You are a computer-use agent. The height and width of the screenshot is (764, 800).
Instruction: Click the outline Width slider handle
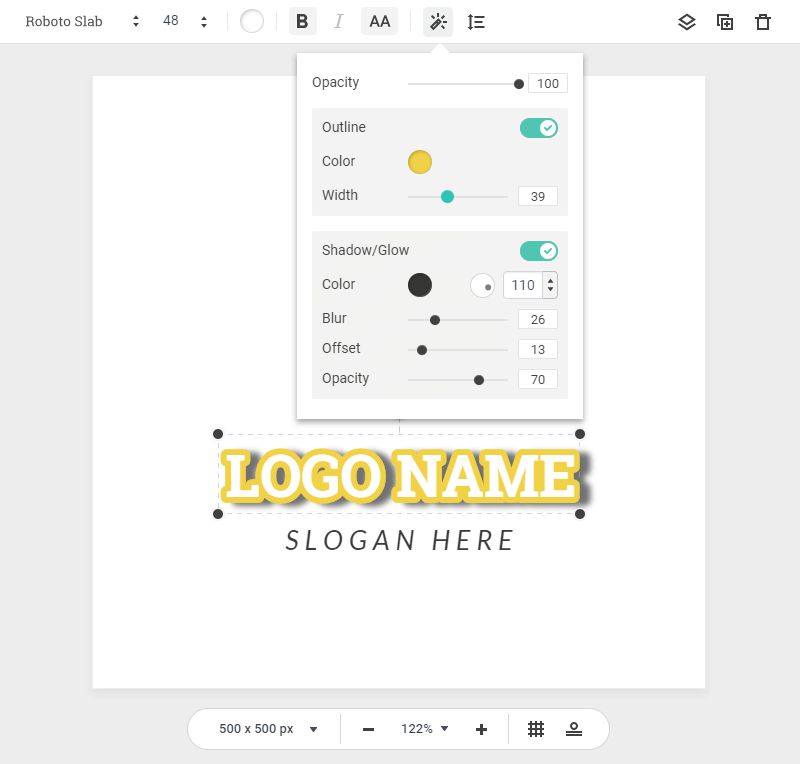447,196
